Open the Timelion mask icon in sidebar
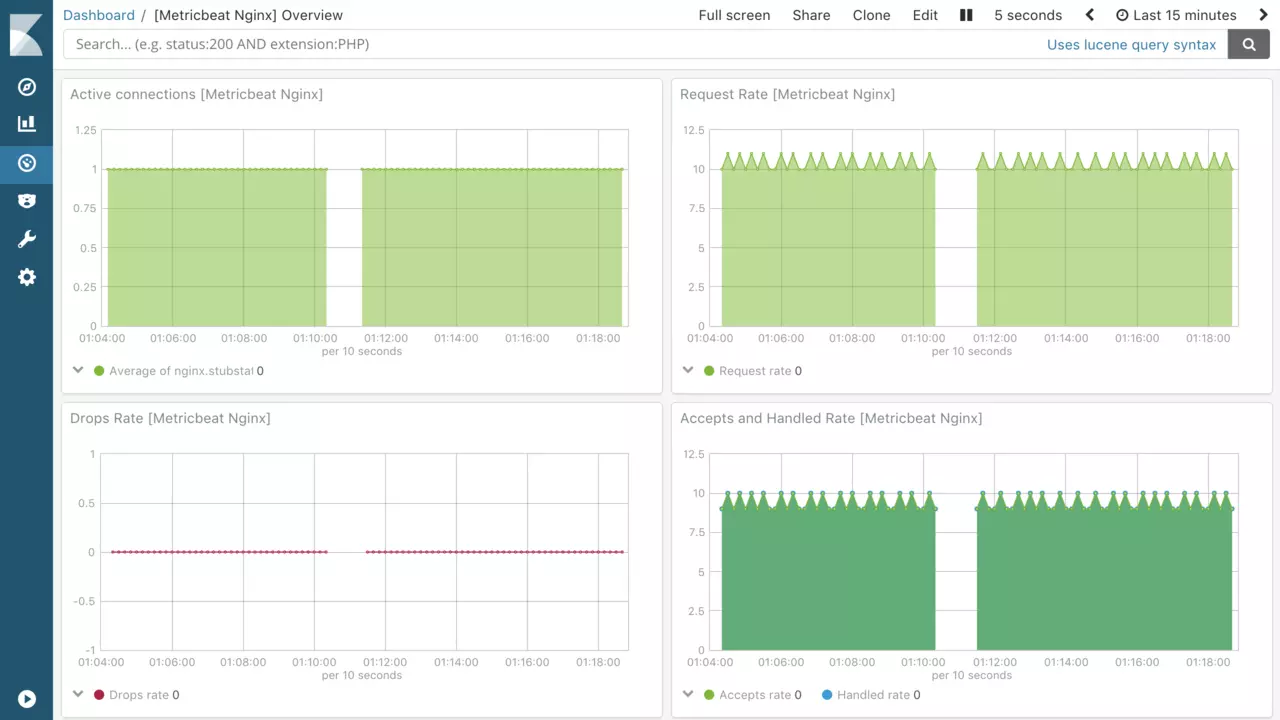Viewport: 1280px width, 720px height. coord(27,201)
